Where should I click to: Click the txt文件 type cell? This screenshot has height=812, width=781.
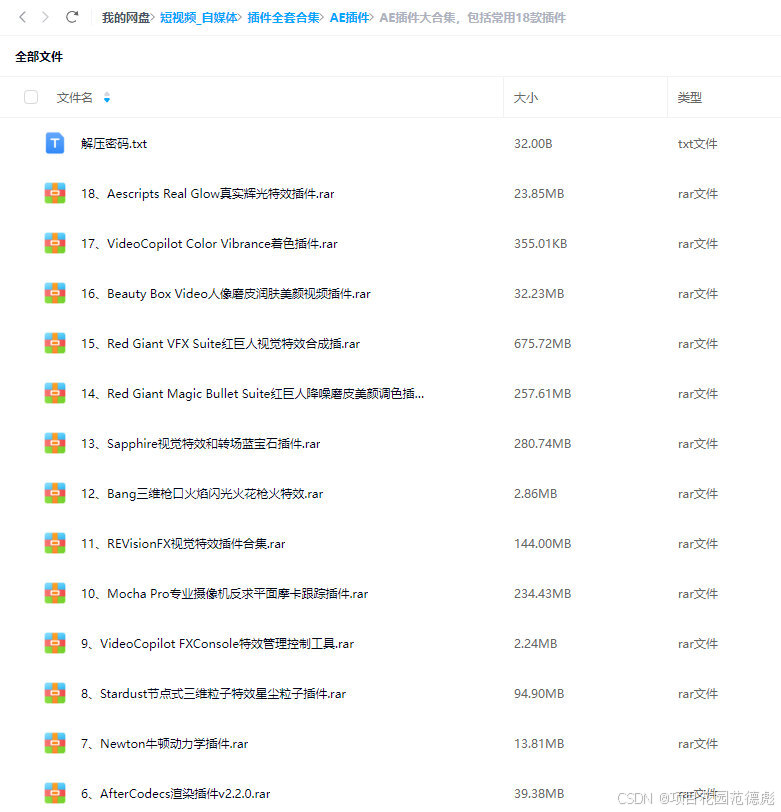pyautogui.click(x=698, y=143)
